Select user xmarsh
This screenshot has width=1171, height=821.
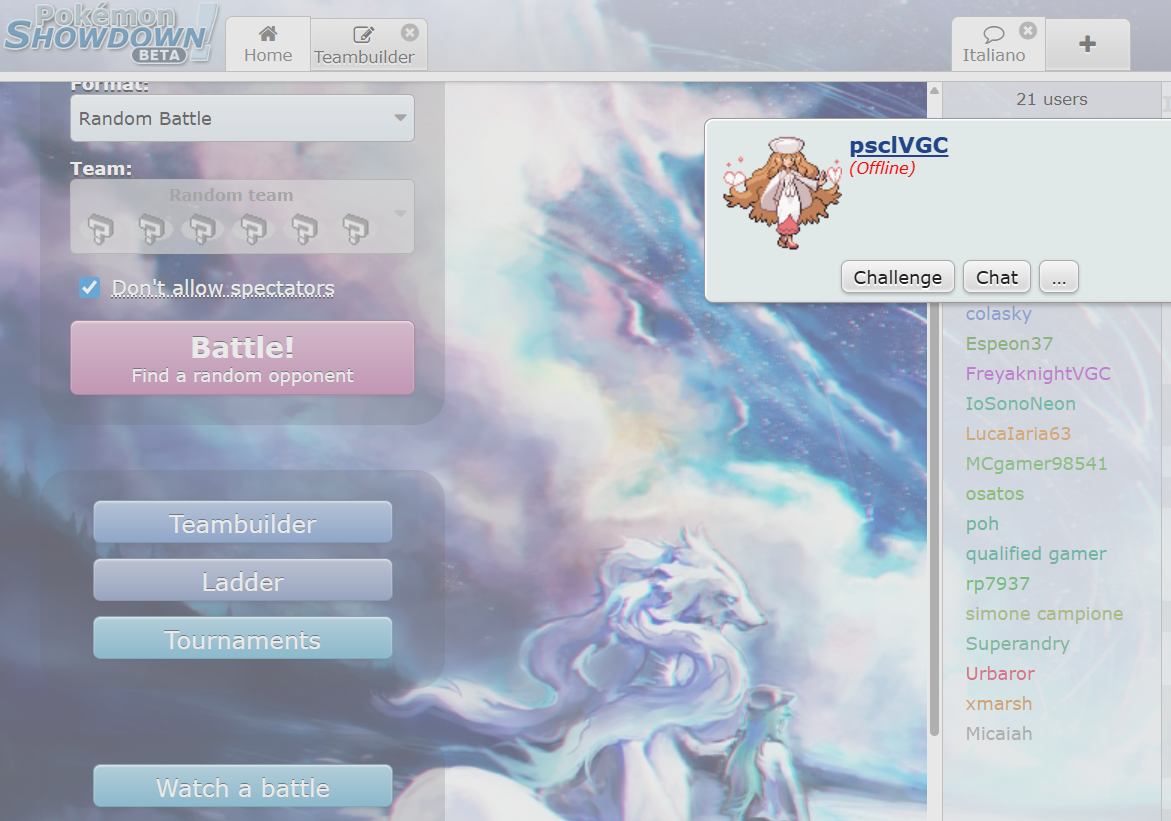[x=998, y=704]
